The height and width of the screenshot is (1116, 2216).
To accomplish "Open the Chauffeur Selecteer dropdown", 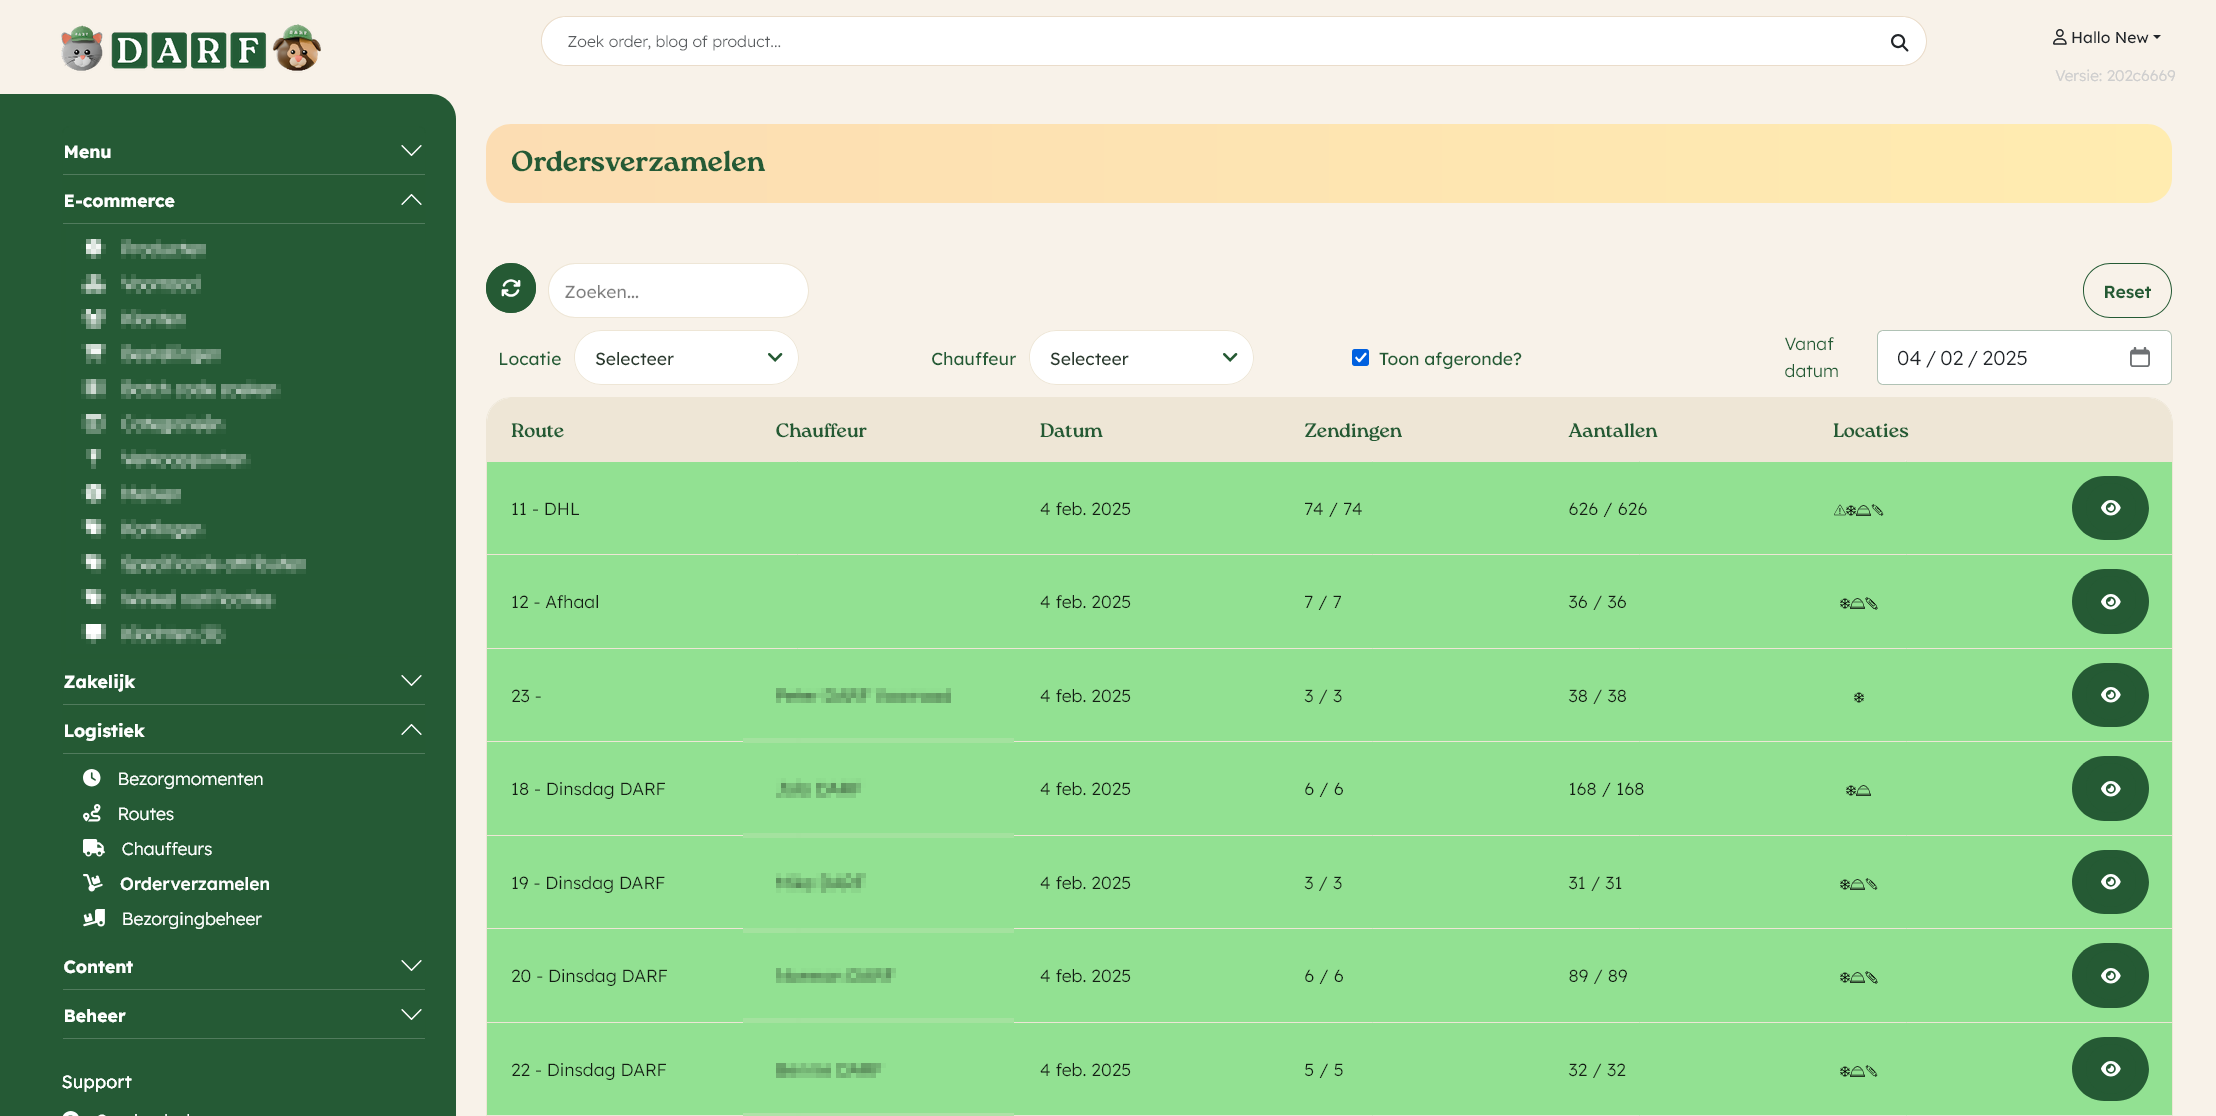I will click(1141, 358).
